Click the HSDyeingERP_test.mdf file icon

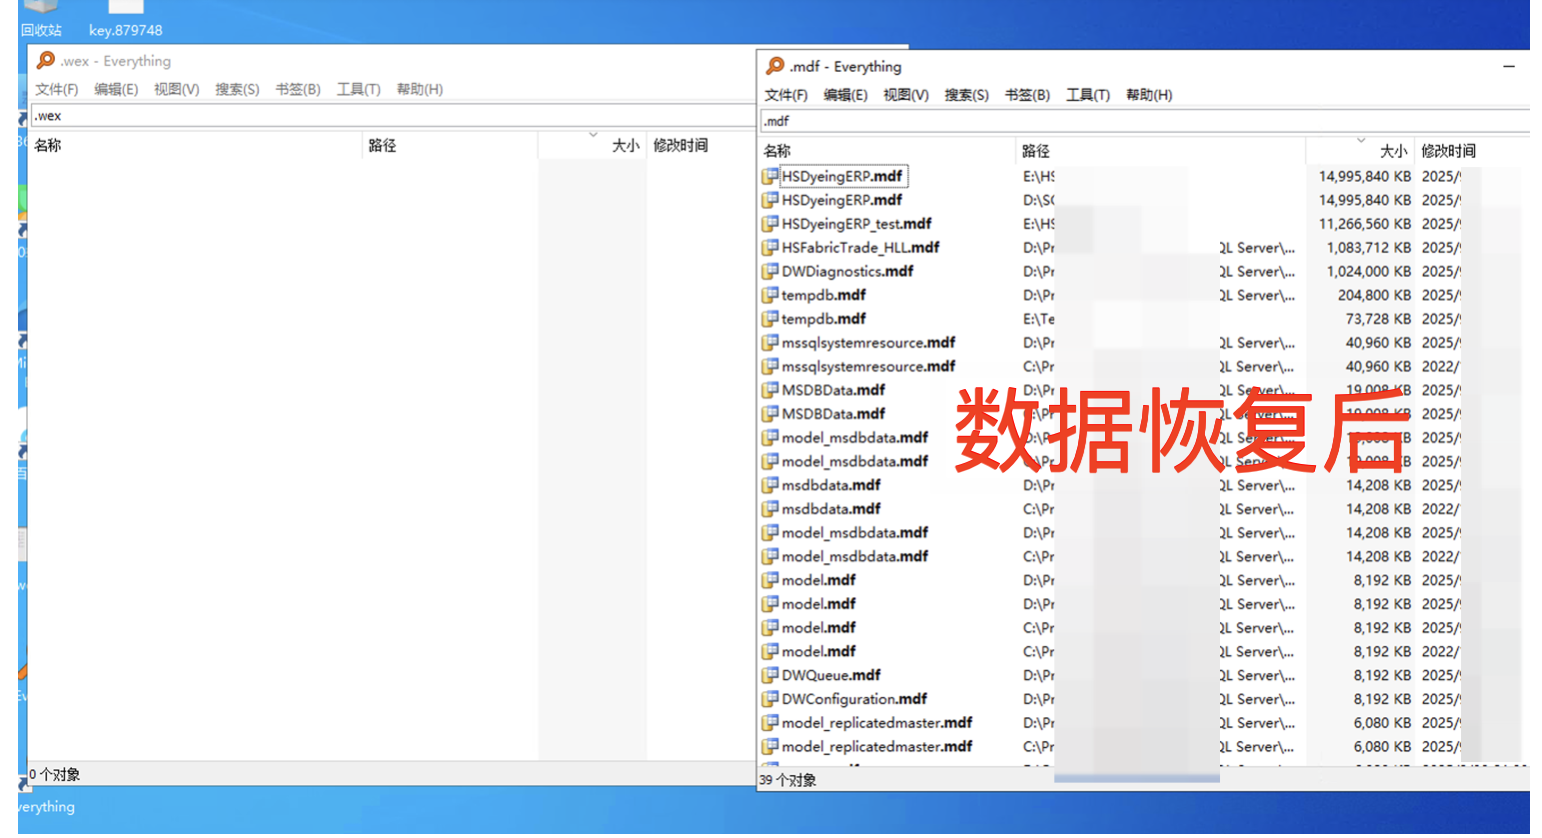pyautogui.click(x=770, y=224)
